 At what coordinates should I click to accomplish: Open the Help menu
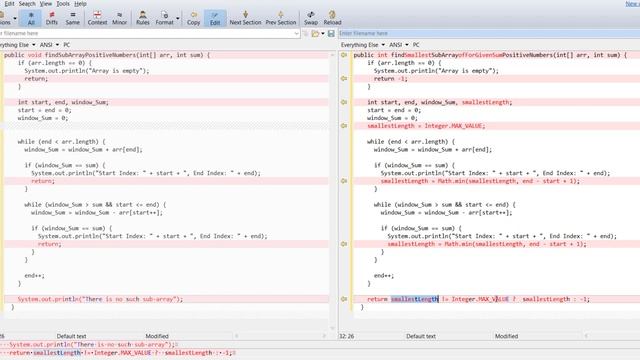pos(80,4)
